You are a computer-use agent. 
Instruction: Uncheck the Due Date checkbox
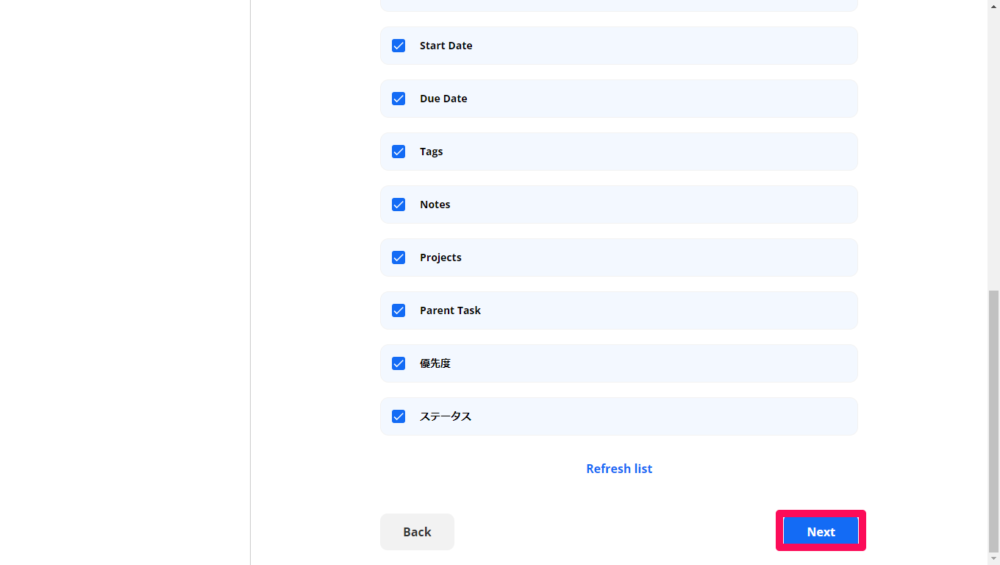398,99
